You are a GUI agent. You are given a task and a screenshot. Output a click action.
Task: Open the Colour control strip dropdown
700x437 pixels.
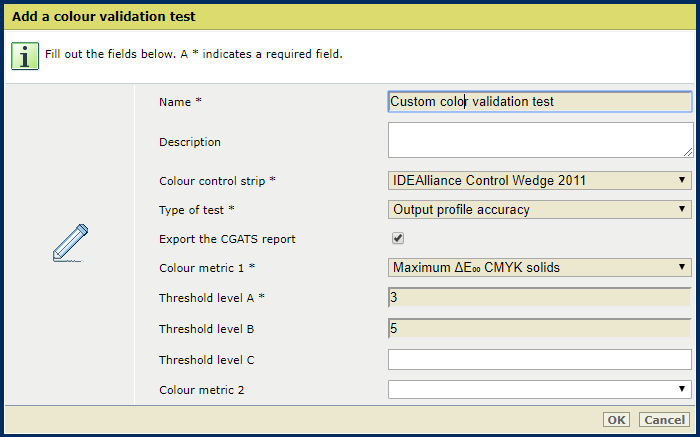(x=539, y=180)
